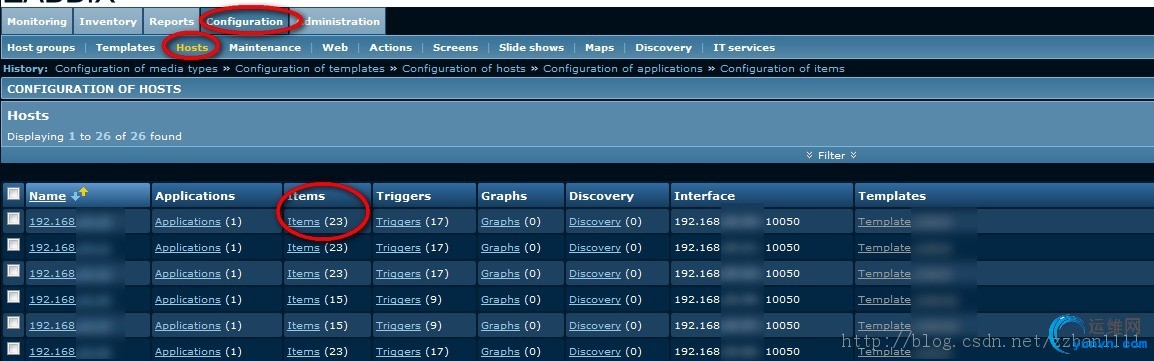Check the fourth host row checkbox
Image resolution: width=1154 pixels, height=361 pixels.
click(x=13, y=297)
